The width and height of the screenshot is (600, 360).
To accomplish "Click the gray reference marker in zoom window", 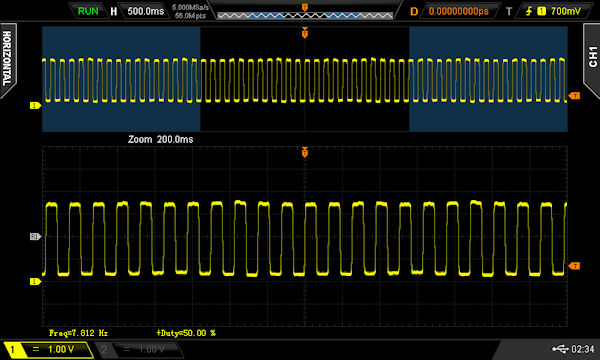I will (35, 237).
